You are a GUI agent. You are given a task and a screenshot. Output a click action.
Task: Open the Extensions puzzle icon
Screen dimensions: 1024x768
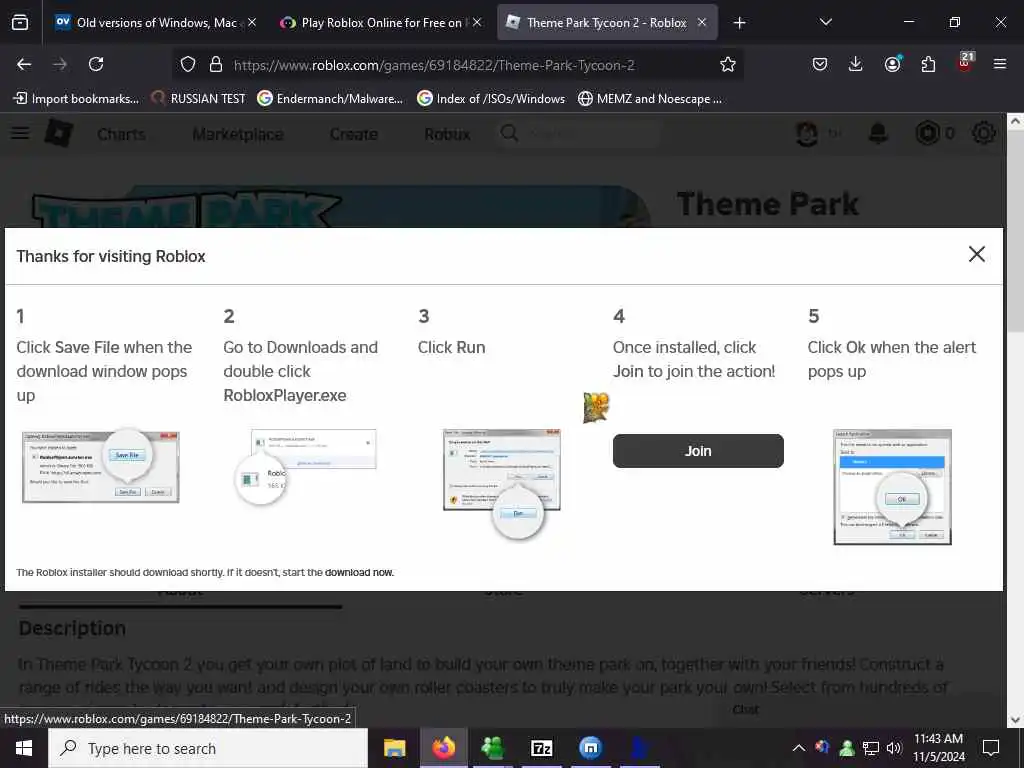point(928,64)
